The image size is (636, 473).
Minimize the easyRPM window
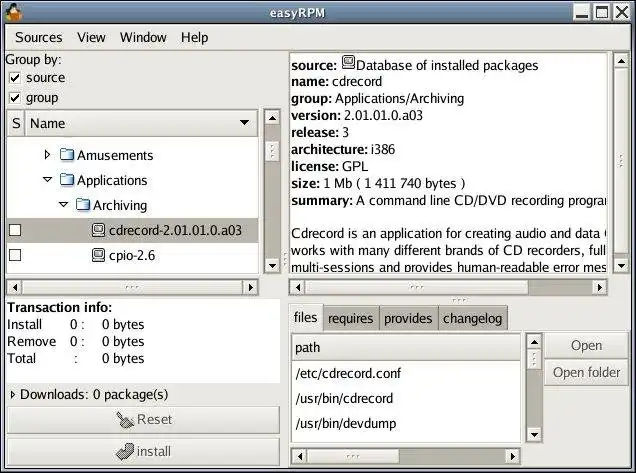tap(582, 12)
